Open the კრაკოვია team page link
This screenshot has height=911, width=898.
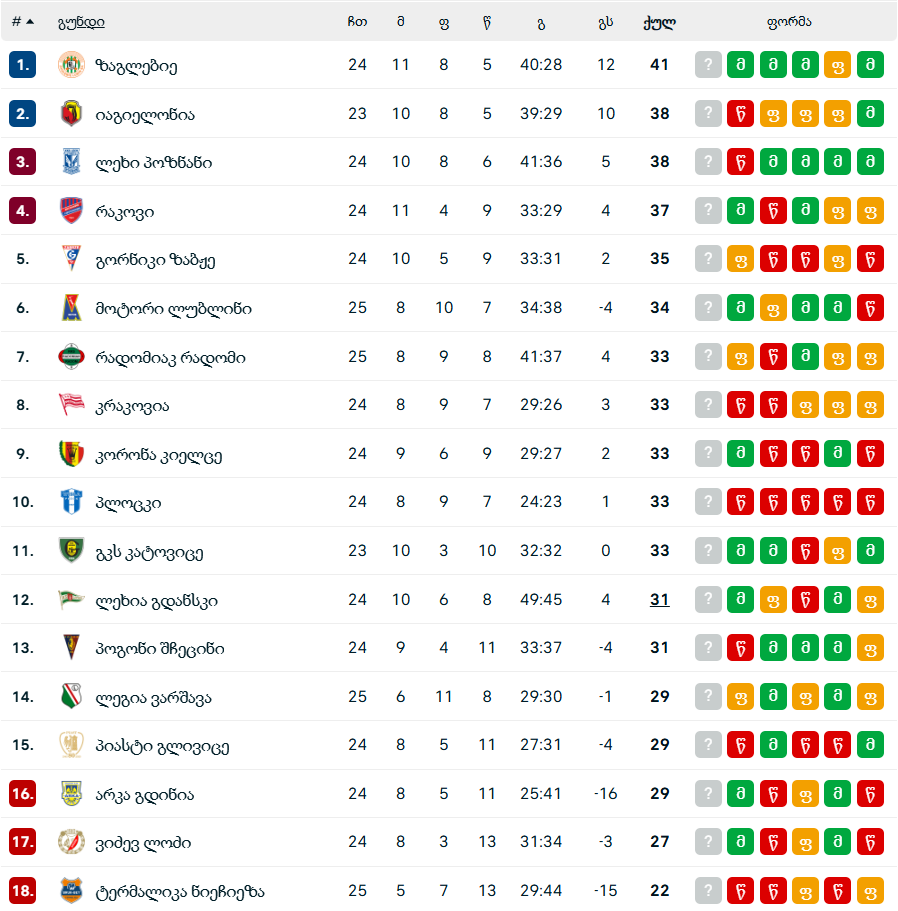coord(132,406)
